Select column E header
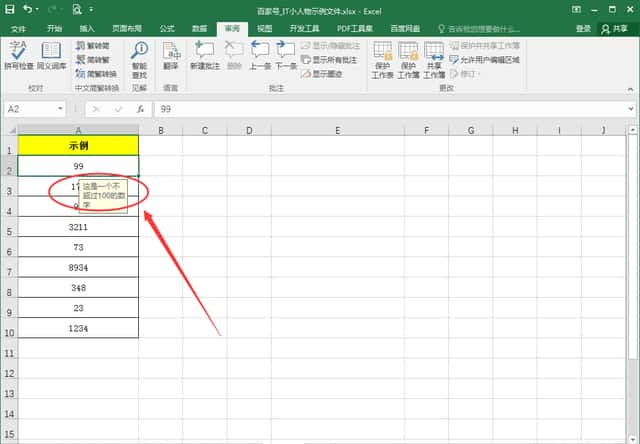The image size is (640, 444). pos(338,131)
